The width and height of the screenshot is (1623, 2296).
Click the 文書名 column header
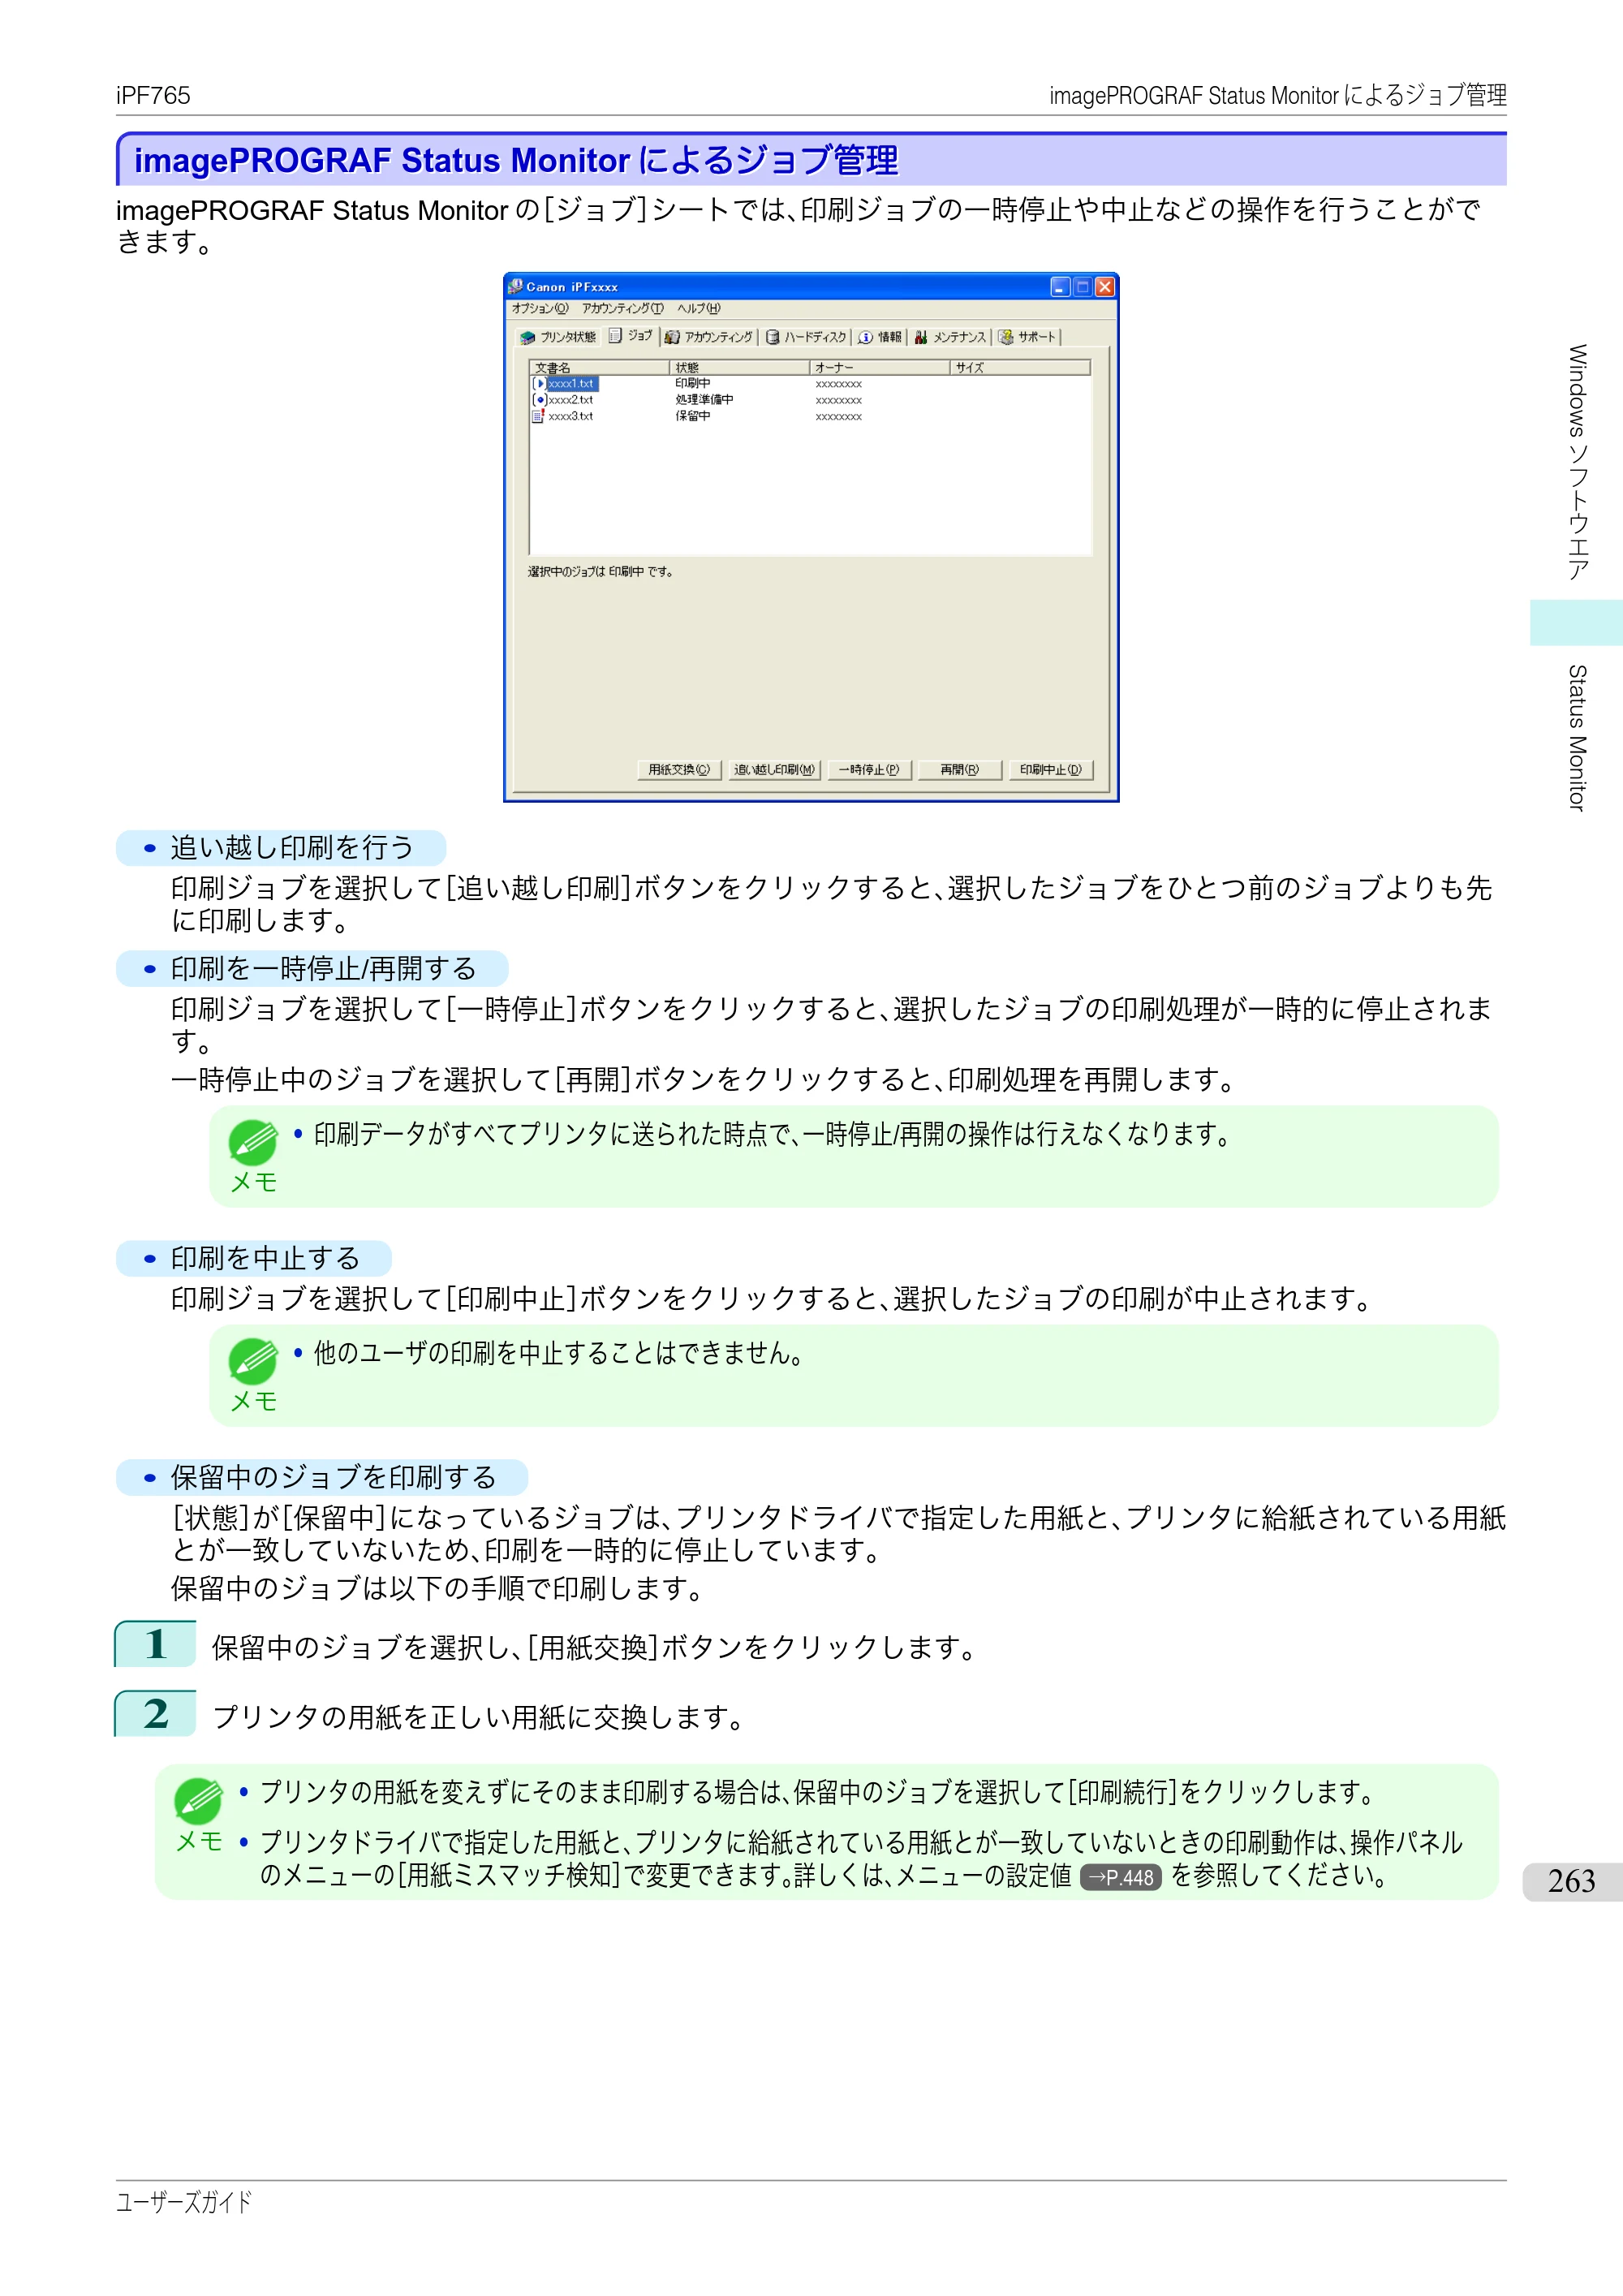pyautogui.click(x=599, y=368)
